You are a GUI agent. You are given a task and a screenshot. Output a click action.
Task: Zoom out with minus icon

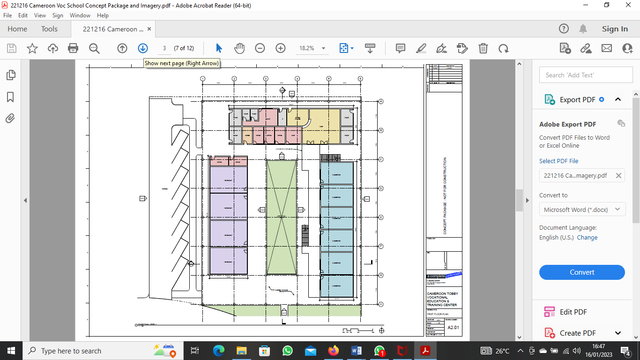[260, 48]
